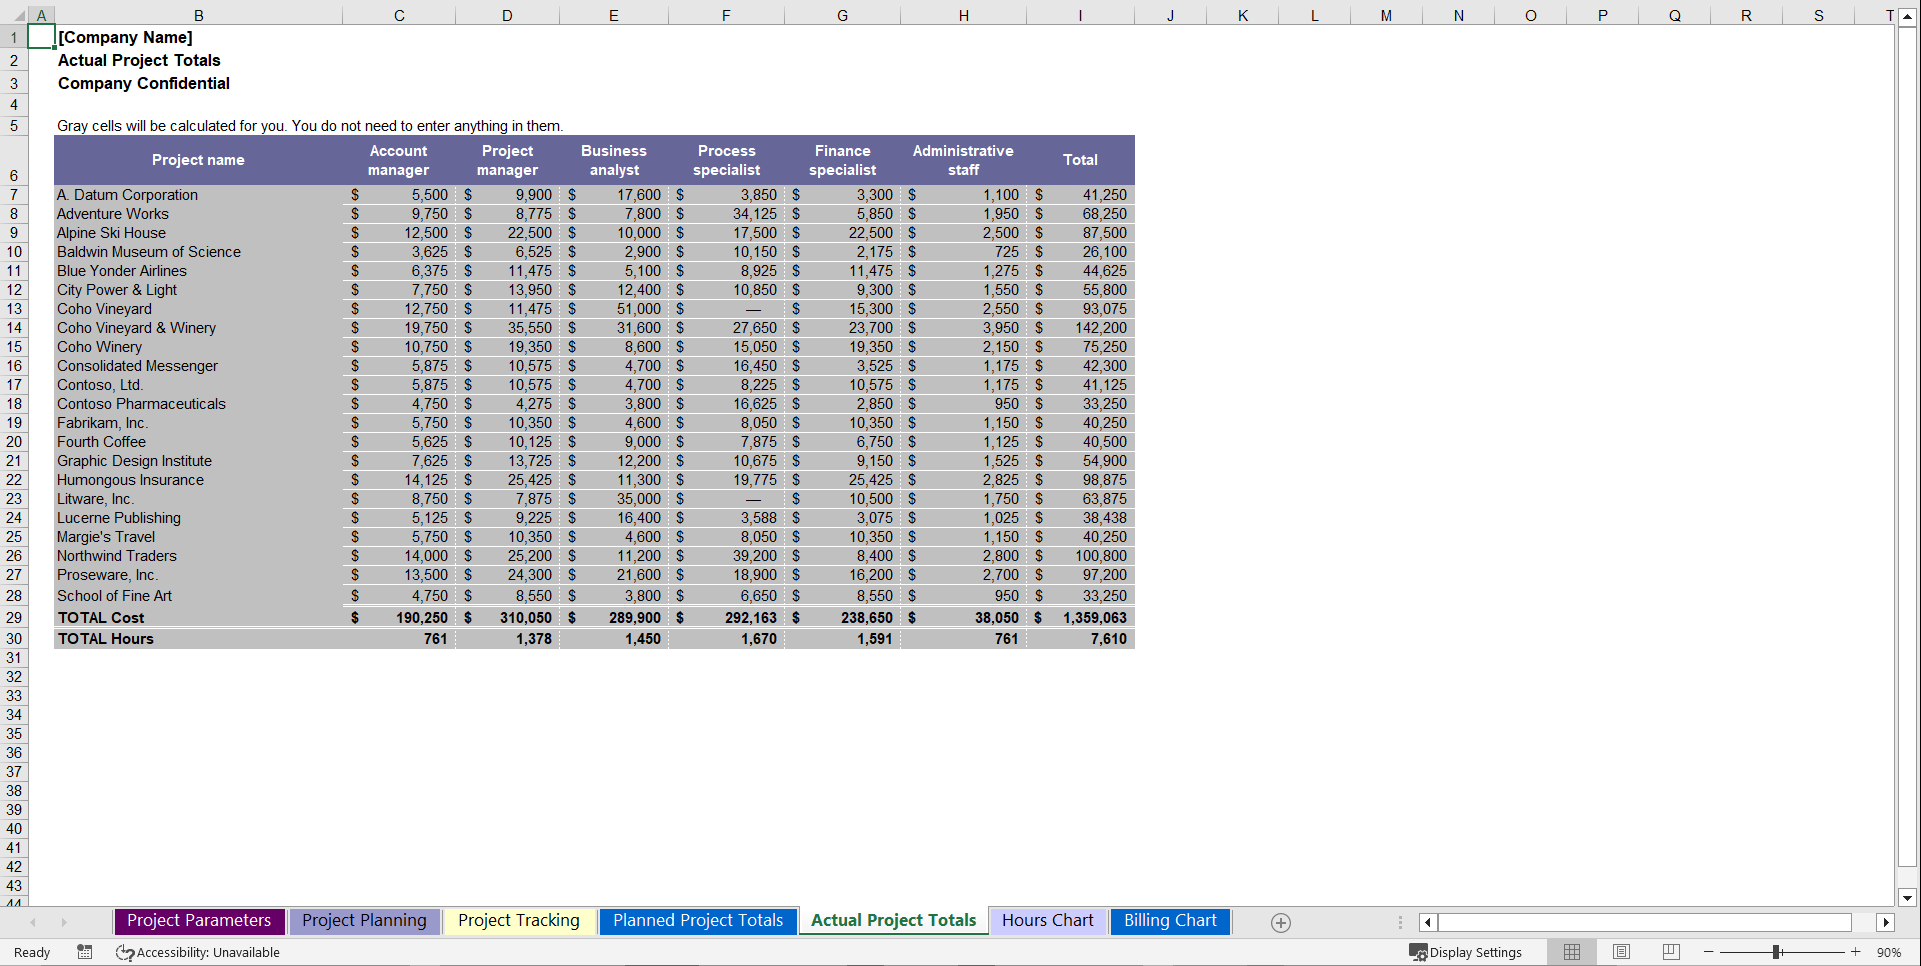Image resolution: width=1921 pixels, height=966 pixels.
Task: Select the Graphic Design Institute cell
Action: click(198, 461)
